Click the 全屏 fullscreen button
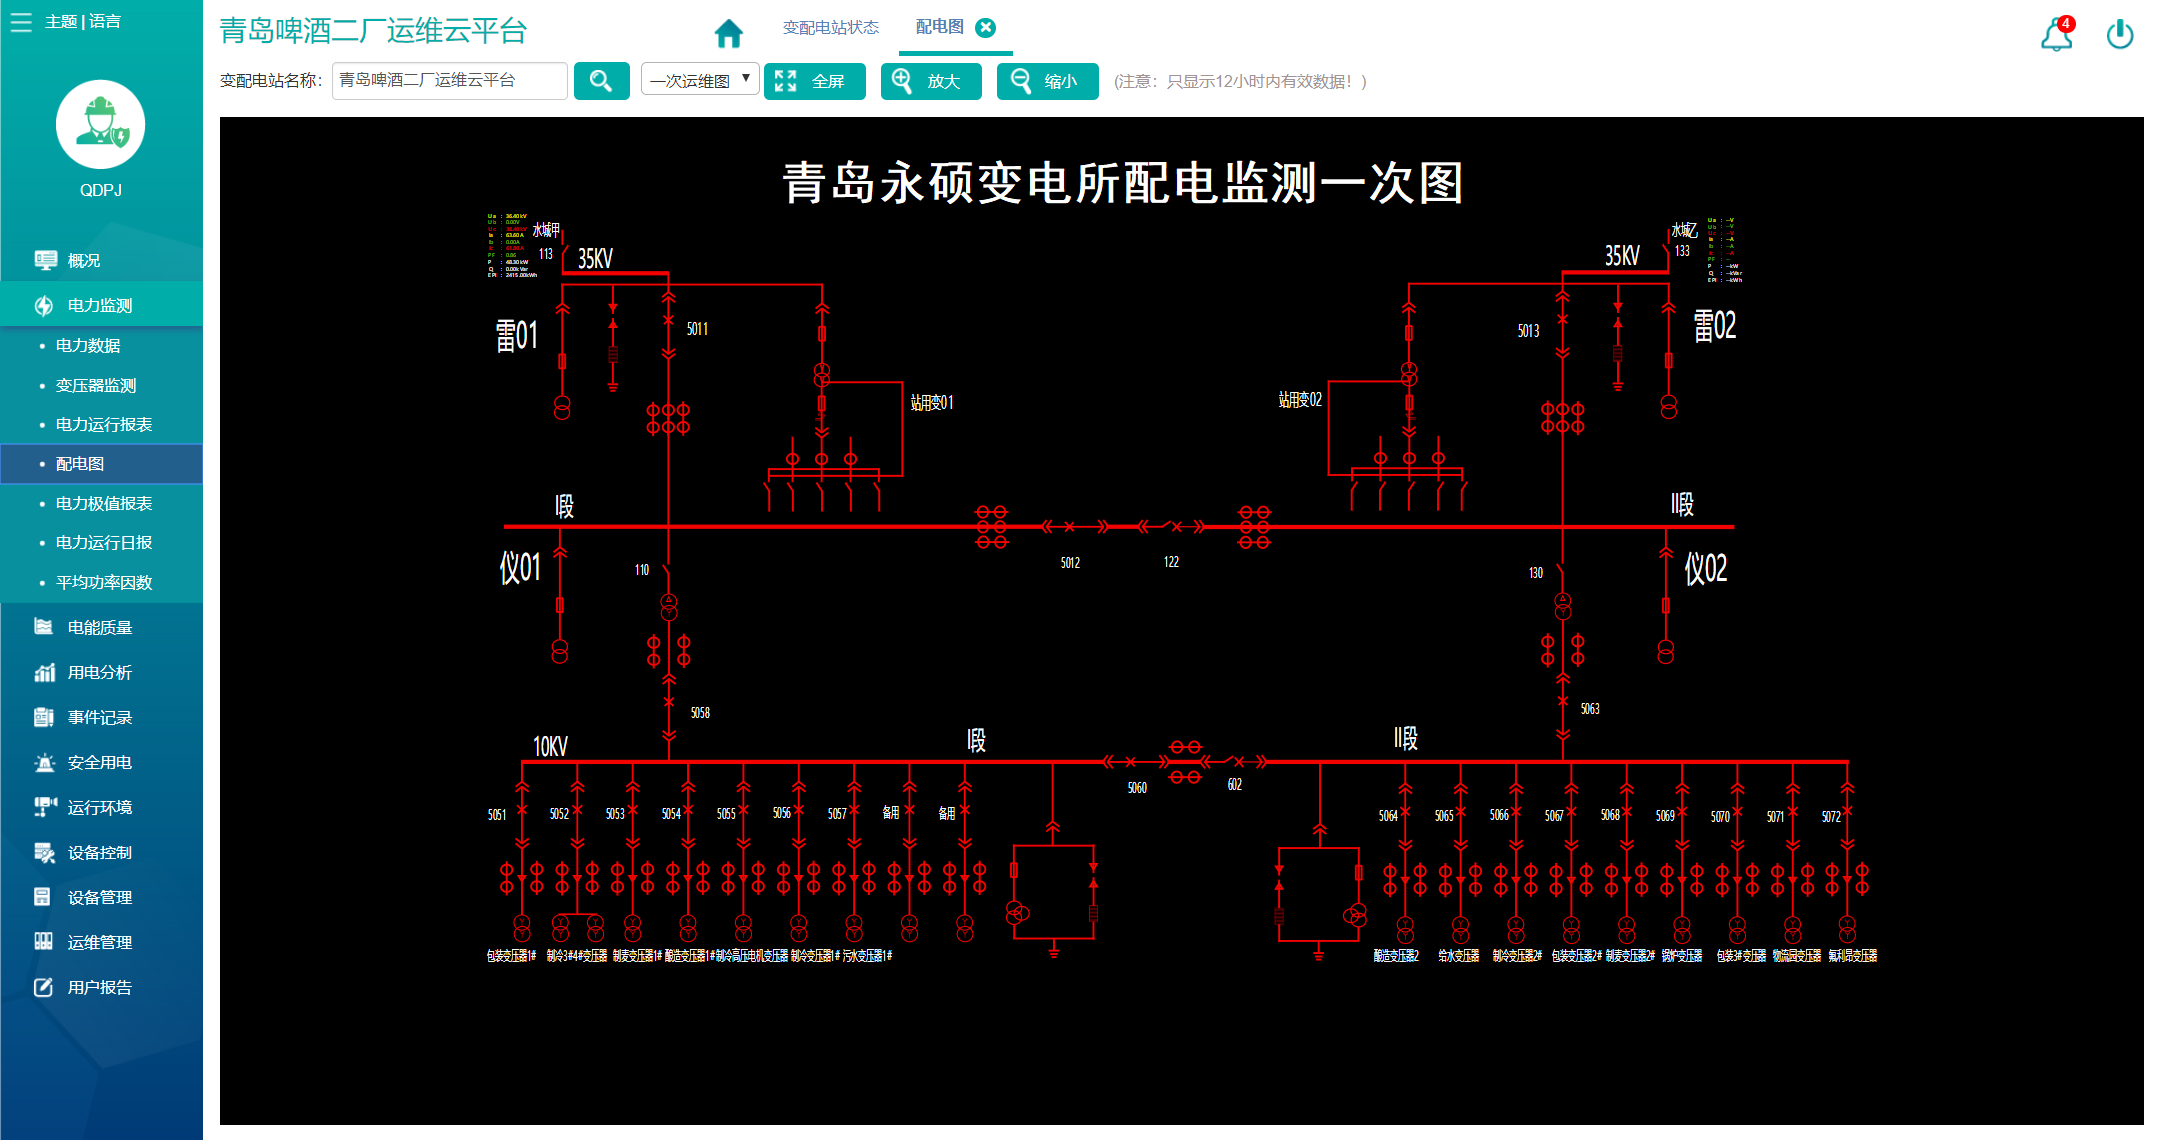The height and width of the screenshot is (1140, 2160). pos(814,81)
